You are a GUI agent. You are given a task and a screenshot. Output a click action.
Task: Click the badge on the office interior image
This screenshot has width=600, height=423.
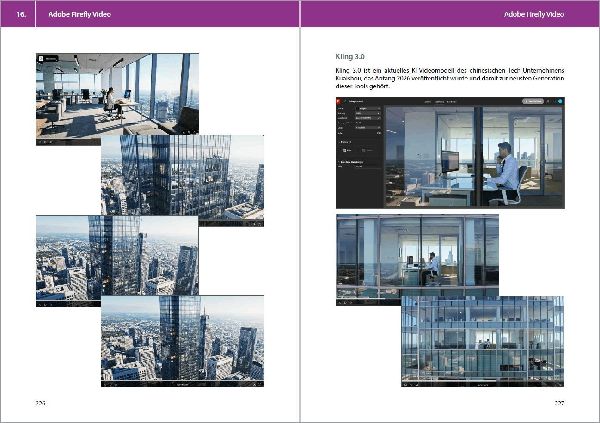pyautogui.click(x=48, y=59)
